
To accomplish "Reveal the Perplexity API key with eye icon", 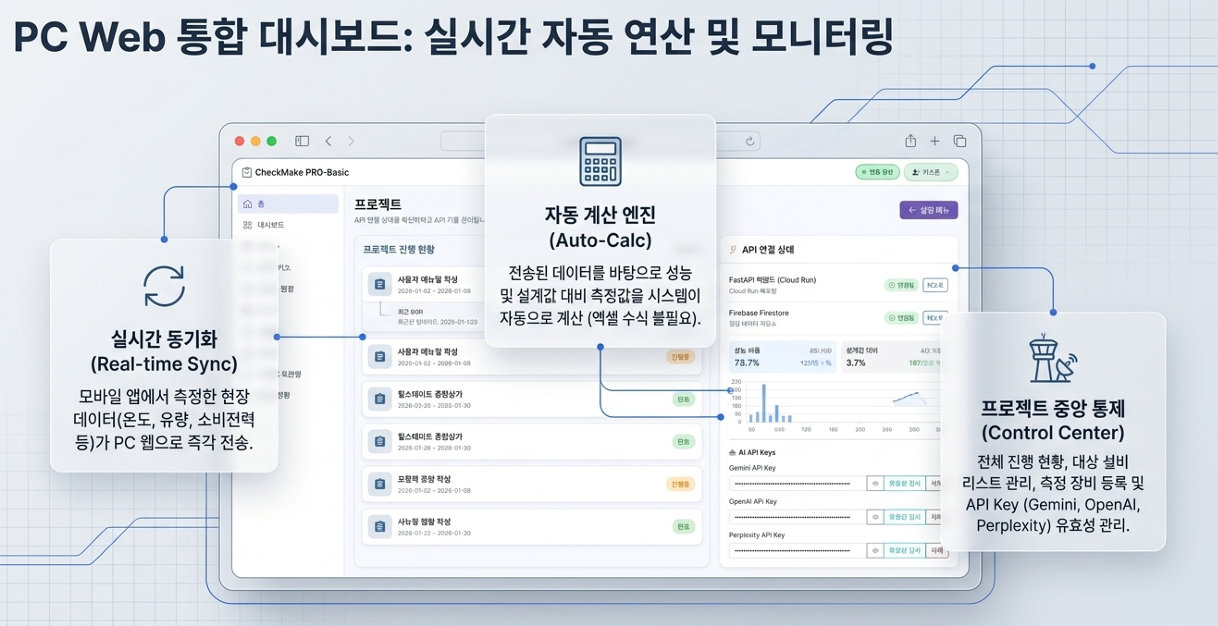I will coord(876,550).
